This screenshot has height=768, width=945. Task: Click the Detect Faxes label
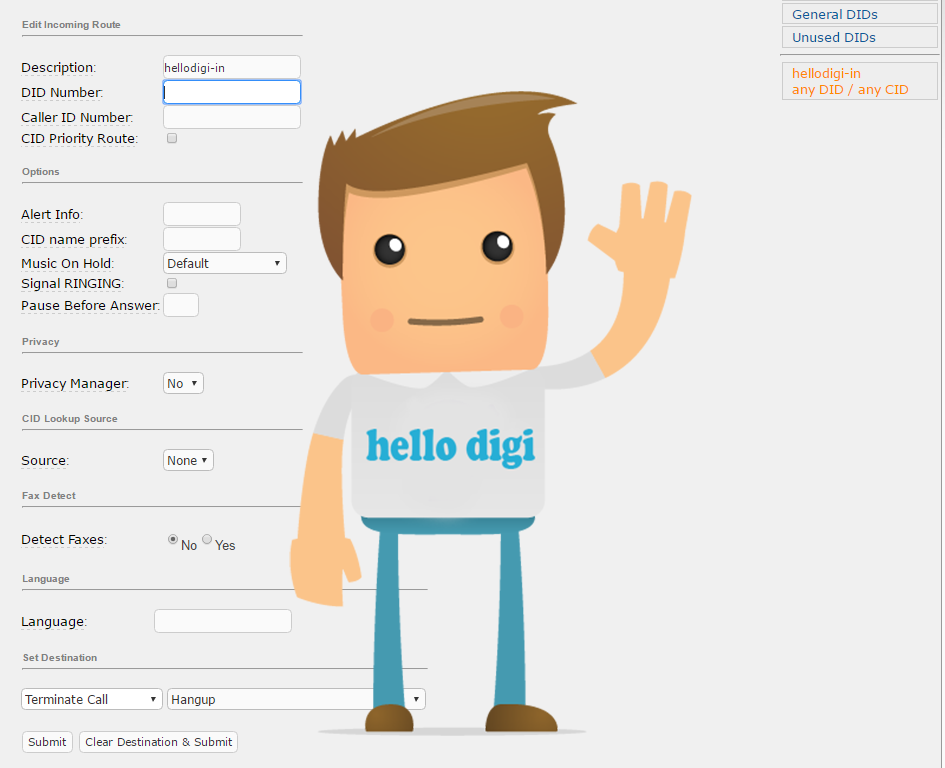[x=64, y=540]
